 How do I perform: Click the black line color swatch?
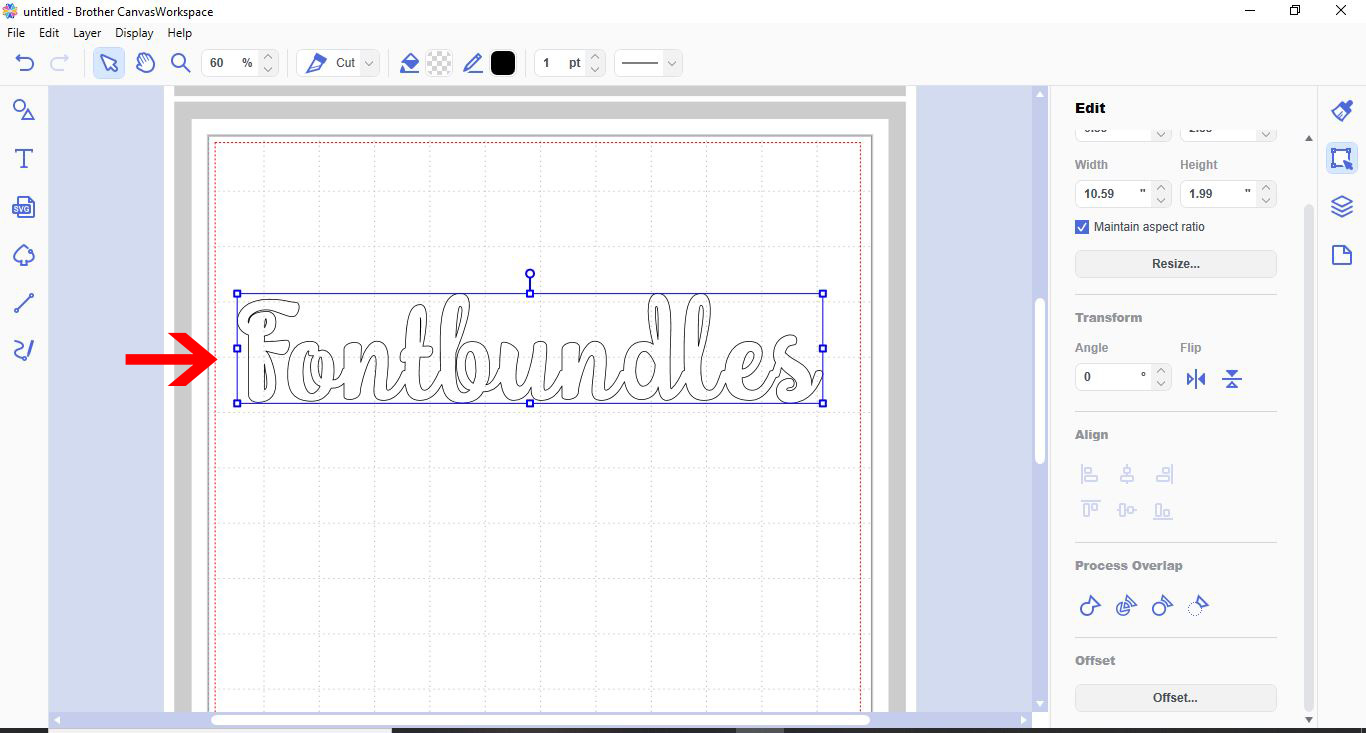click(x=503, y=63)
